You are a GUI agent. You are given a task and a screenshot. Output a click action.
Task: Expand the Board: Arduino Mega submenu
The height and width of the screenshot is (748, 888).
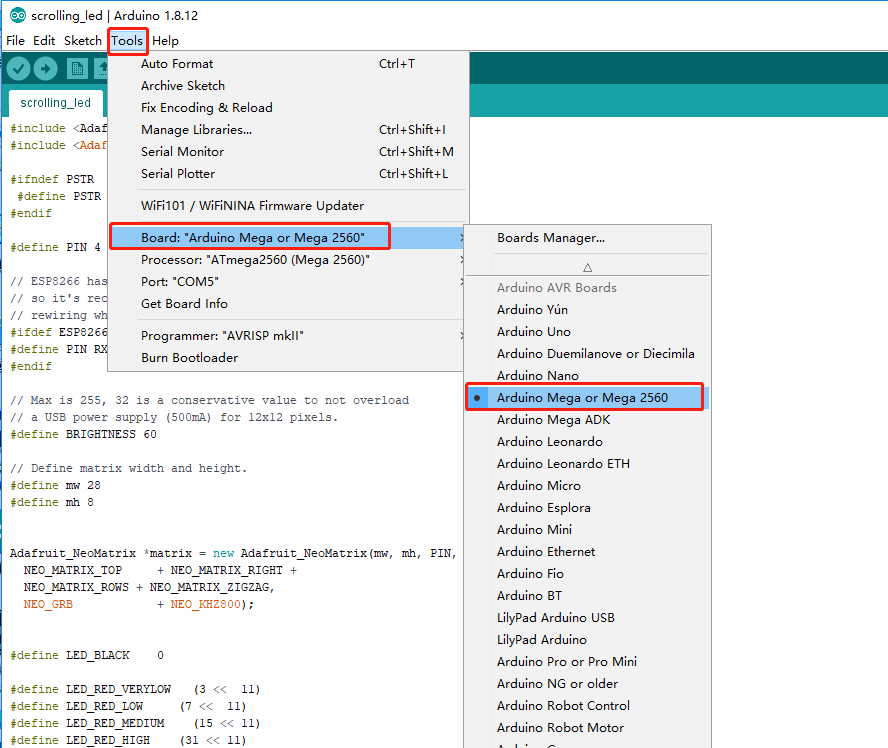[x=288, y=238]
